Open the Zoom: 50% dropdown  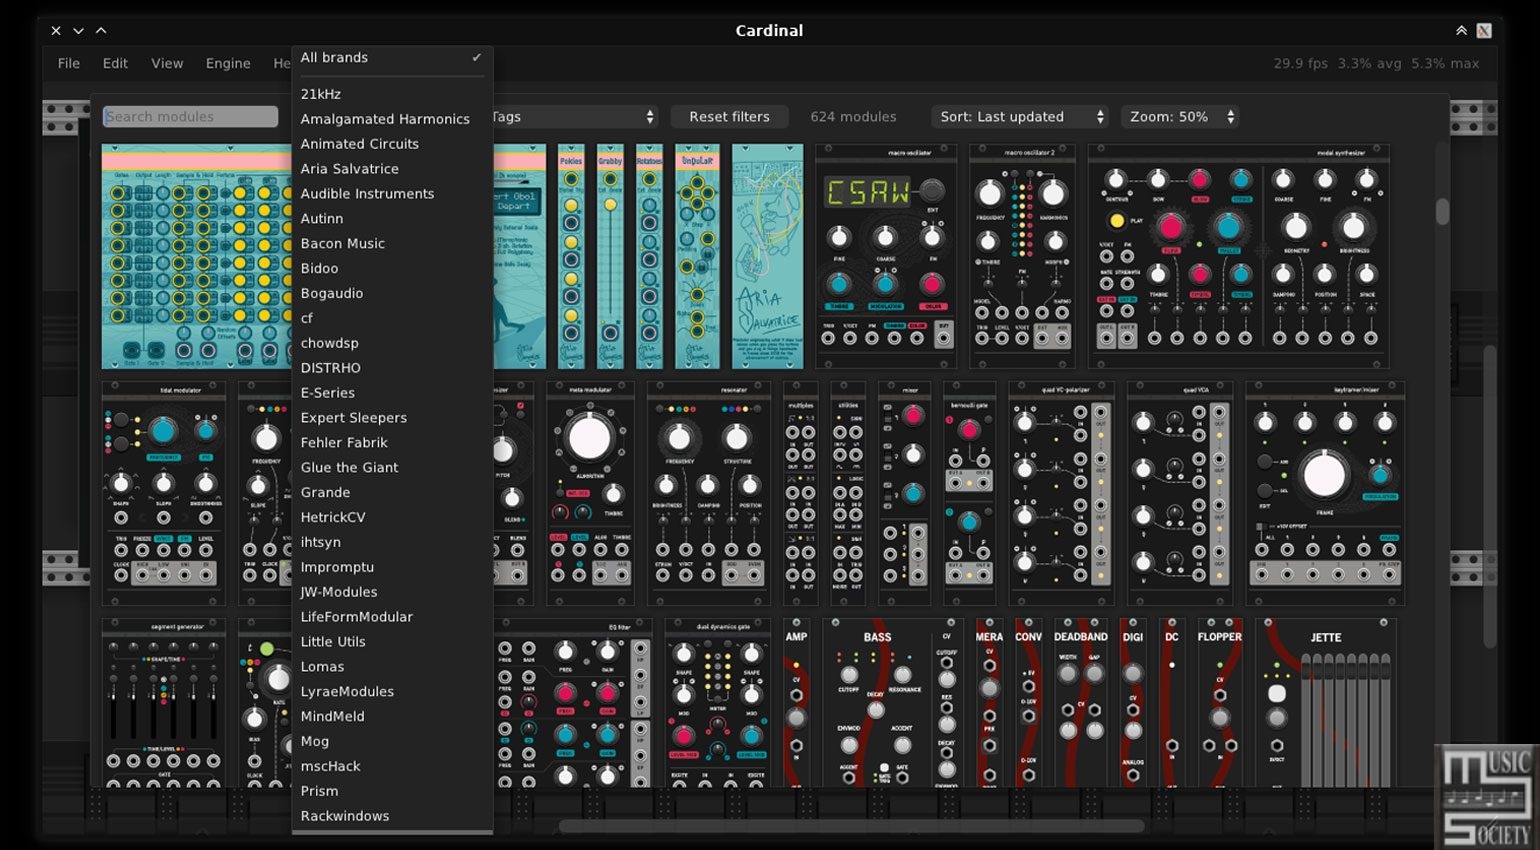point(1180,117)
